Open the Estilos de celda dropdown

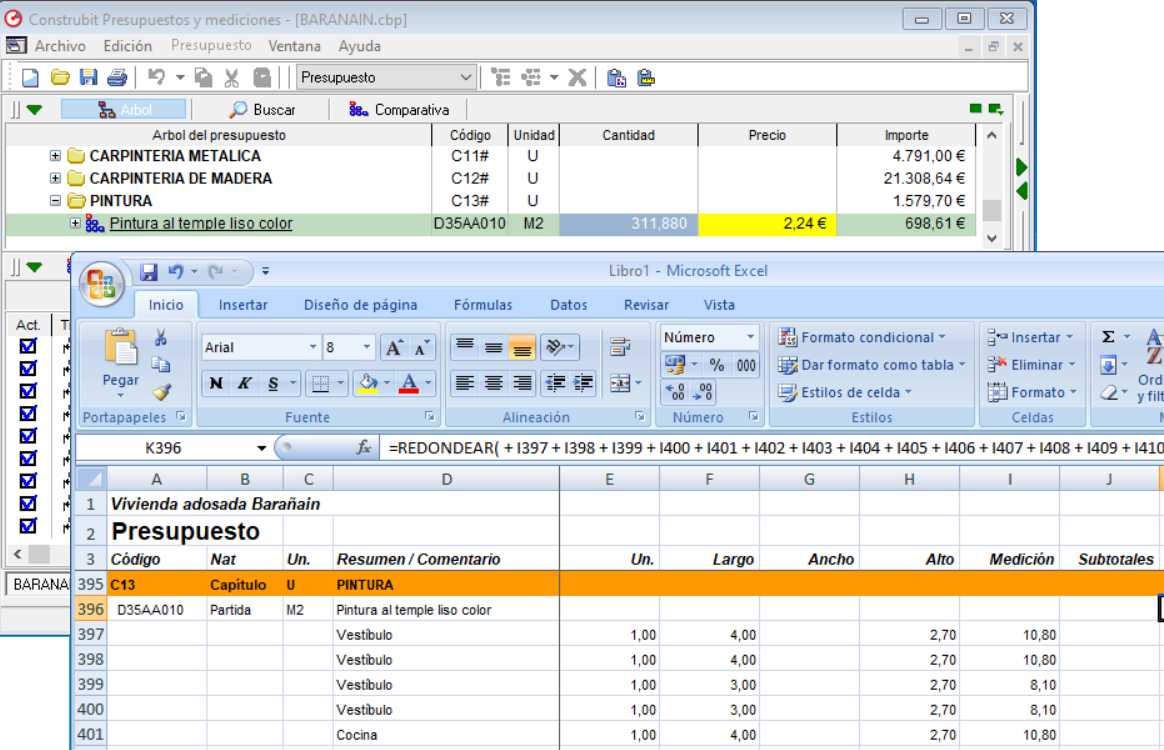(845, 392)
